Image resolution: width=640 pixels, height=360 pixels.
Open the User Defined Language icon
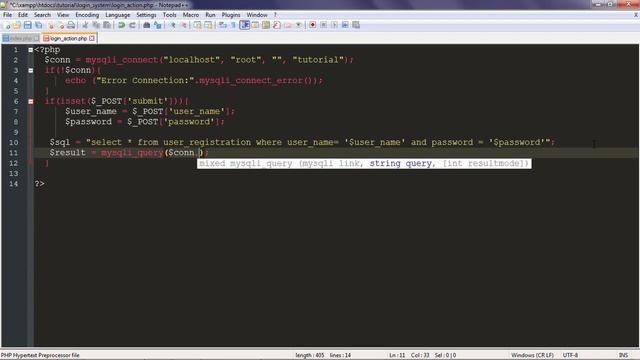(x=255, y=25)
